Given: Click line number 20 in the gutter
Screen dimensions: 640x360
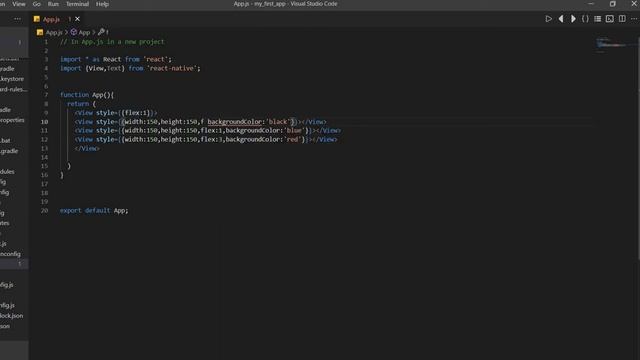Looking at the screenshot, I should point(44,211).
